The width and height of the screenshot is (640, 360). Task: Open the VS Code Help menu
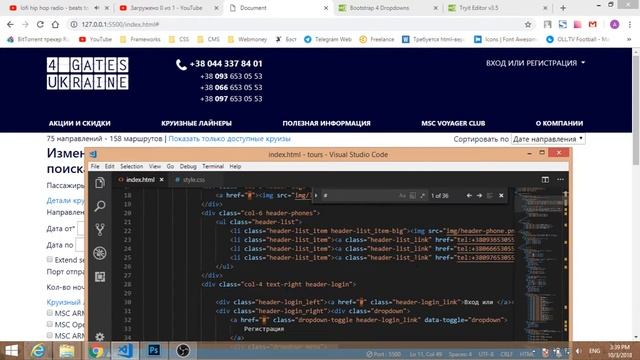[235, 166]
